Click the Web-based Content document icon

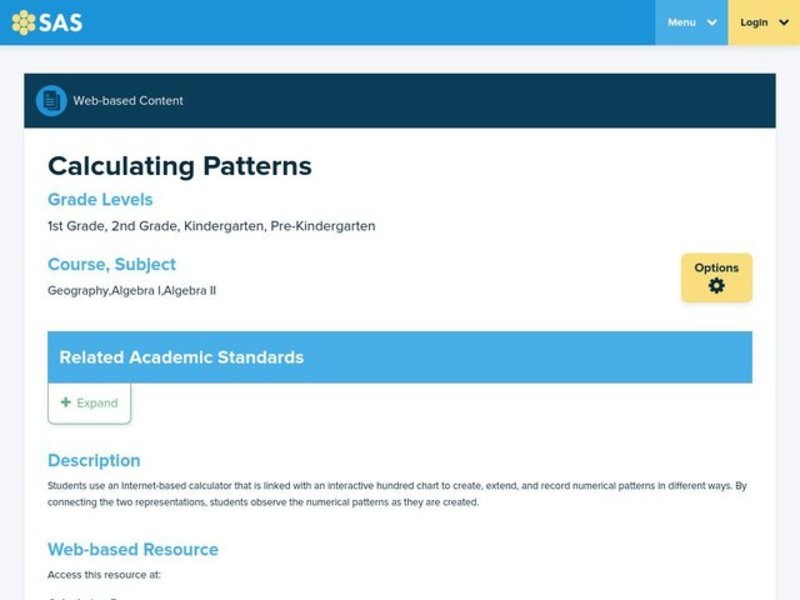click(x=48, y=100)
